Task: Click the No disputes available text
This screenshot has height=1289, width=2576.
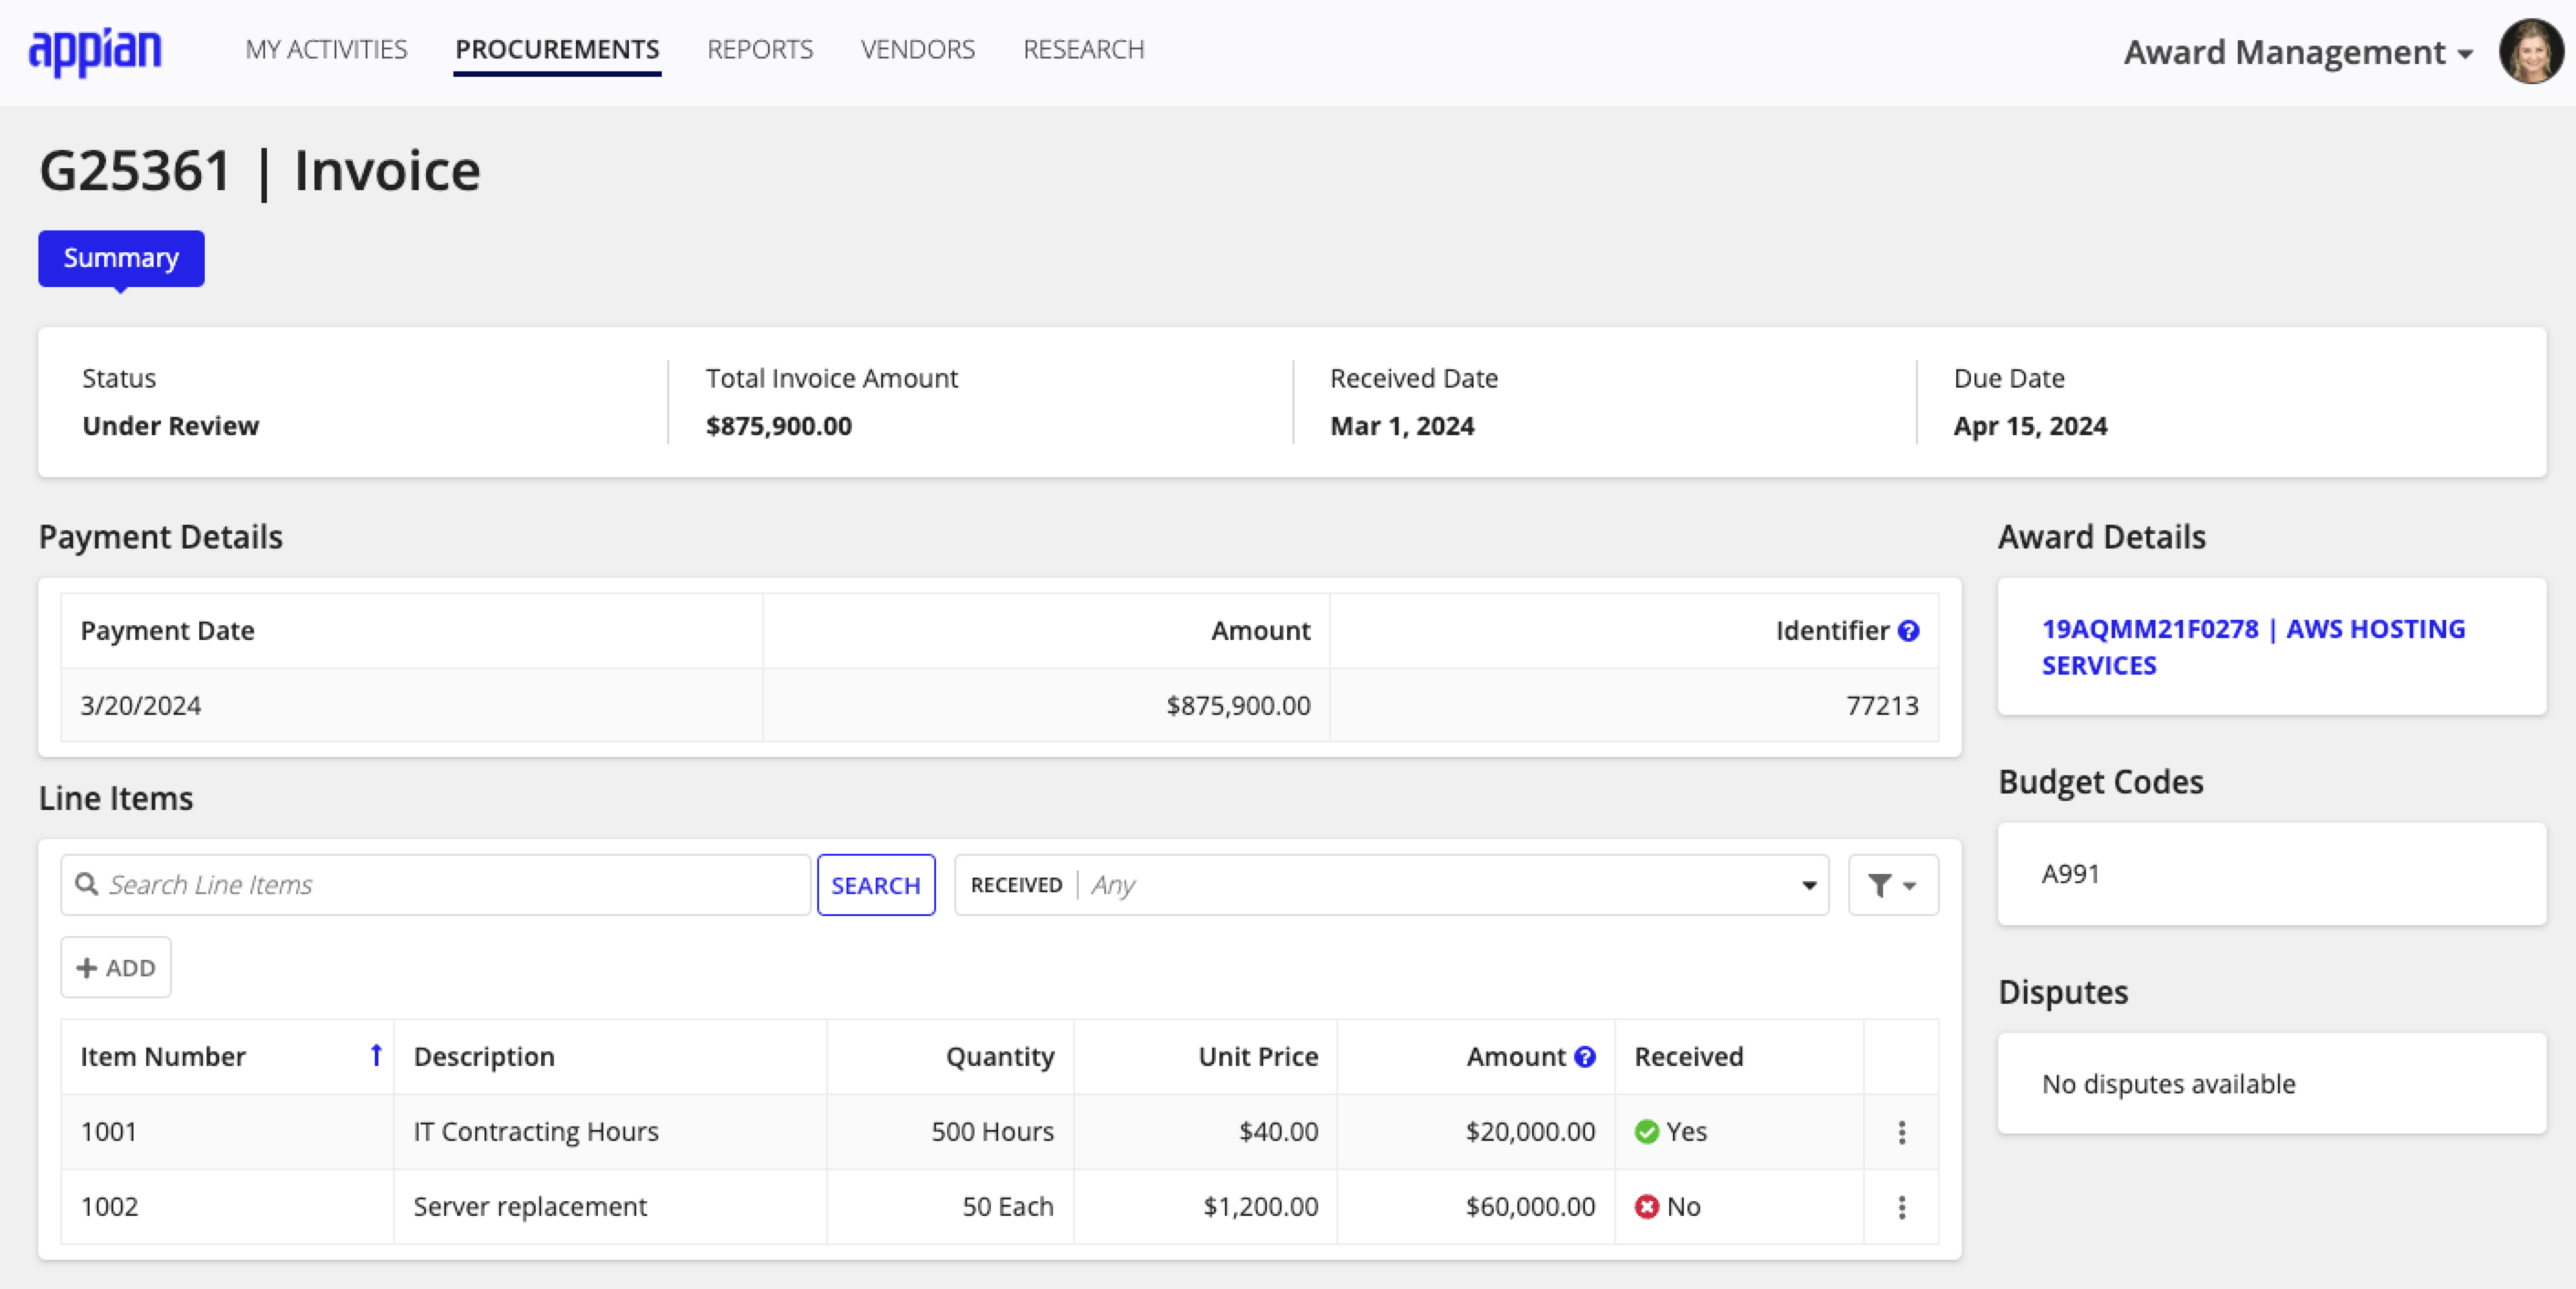Action: (2168, 1084)
